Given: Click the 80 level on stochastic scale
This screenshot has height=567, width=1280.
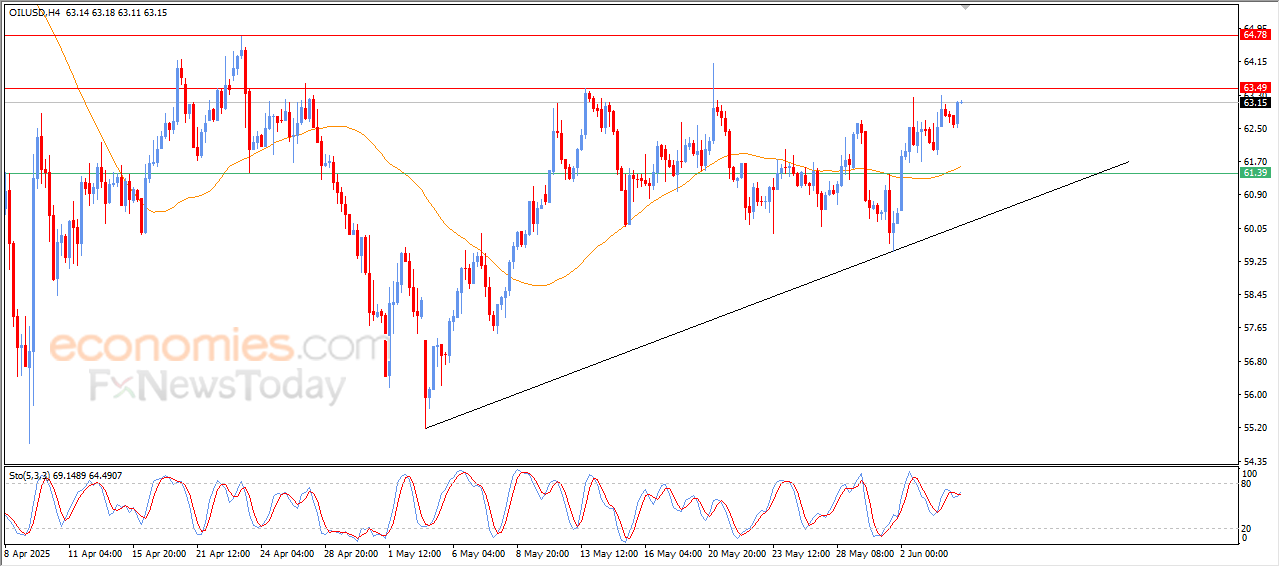Looking at the screenshot, I should [1247, 484].
